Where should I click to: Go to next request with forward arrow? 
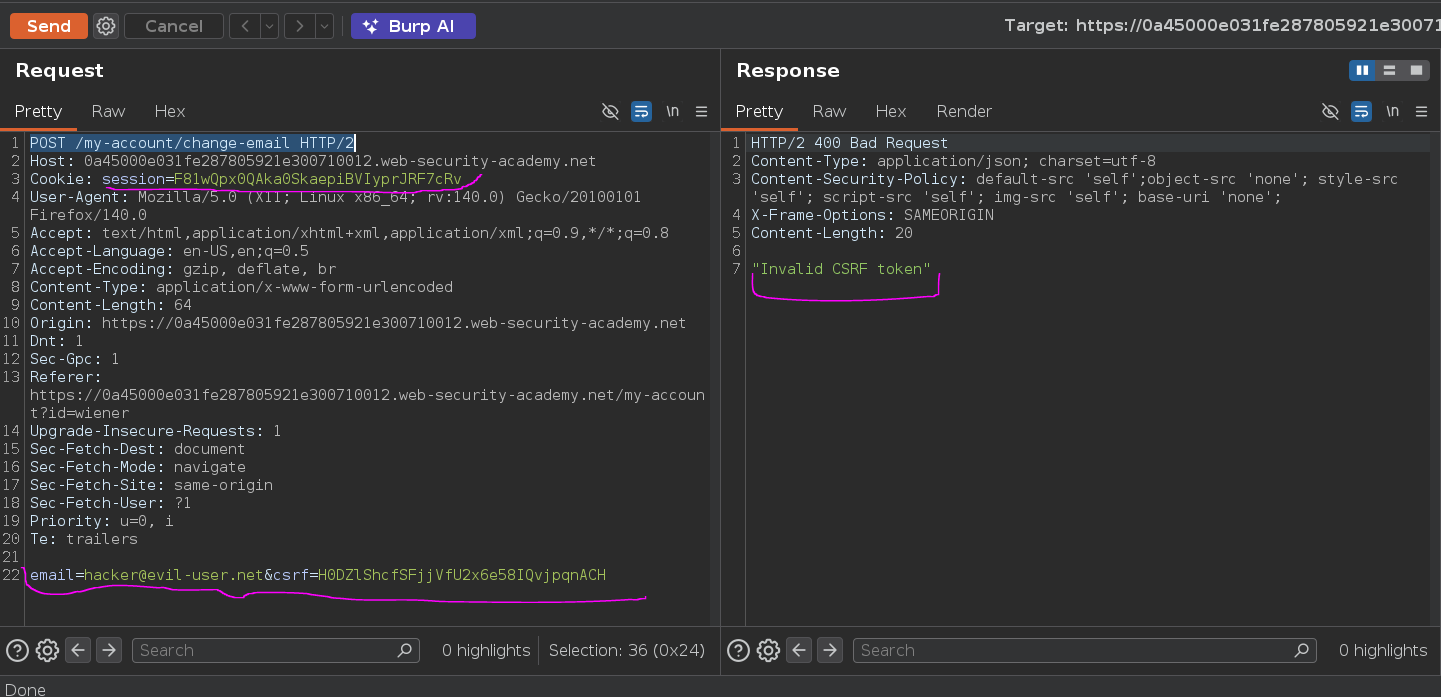click(x=300, y=26)
